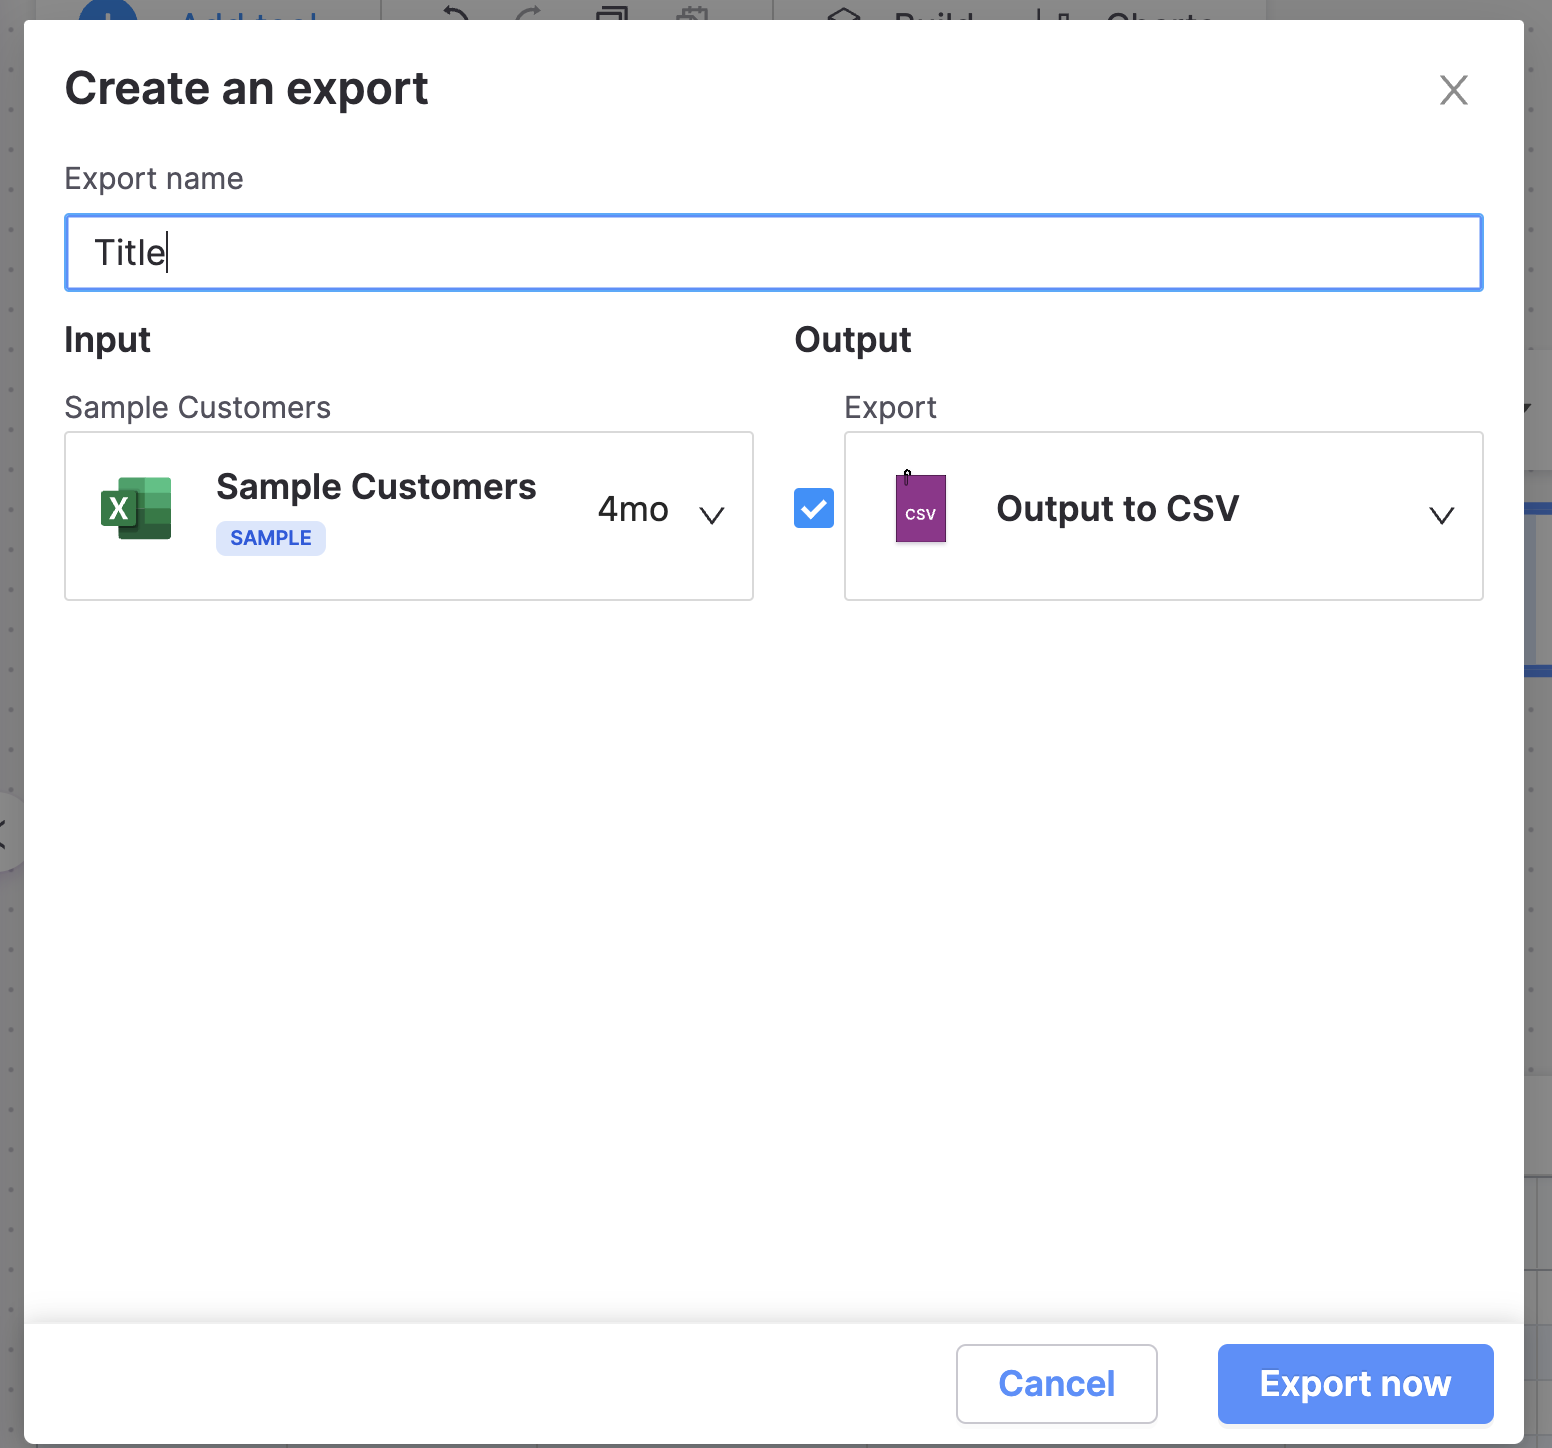Select the SAMPLE badge label

click(271, 538)
